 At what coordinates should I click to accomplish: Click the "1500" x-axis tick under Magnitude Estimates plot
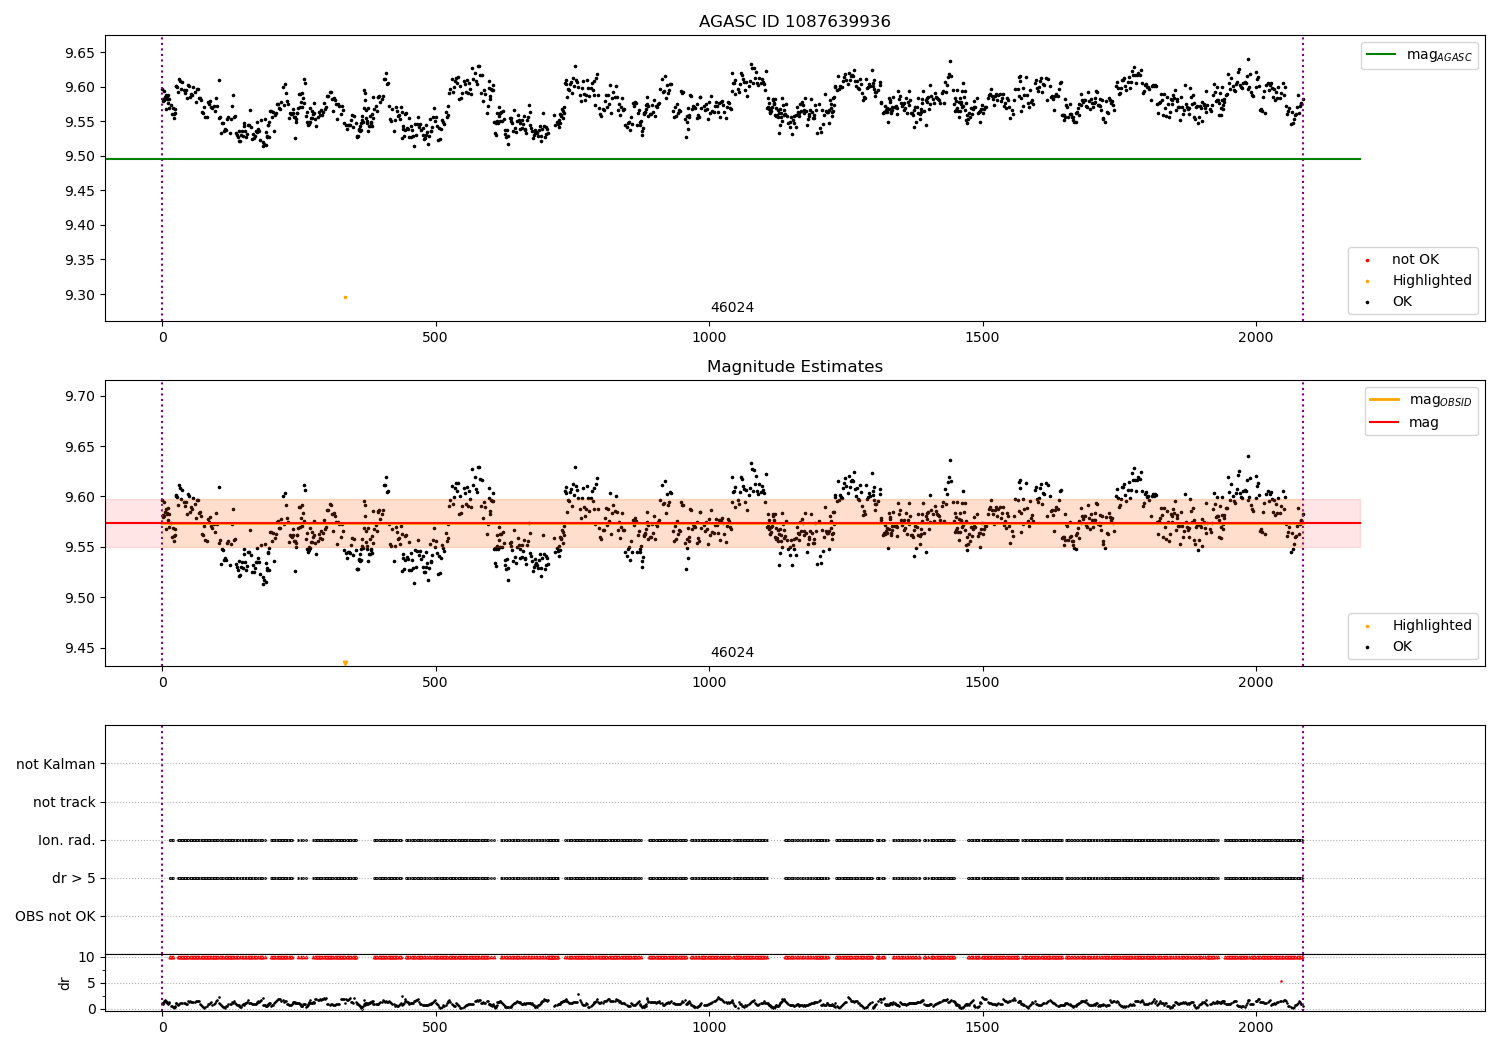[982, 683]
